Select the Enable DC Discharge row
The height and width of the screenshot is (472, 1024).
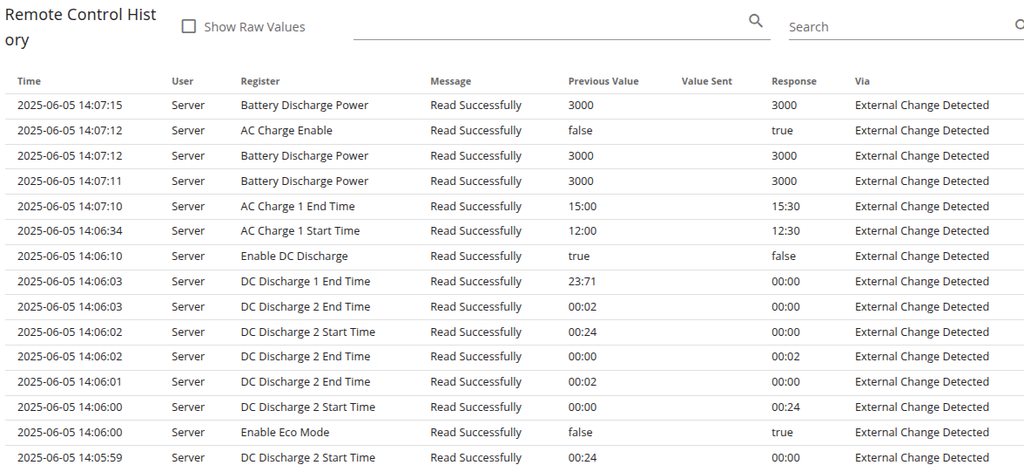294,256
